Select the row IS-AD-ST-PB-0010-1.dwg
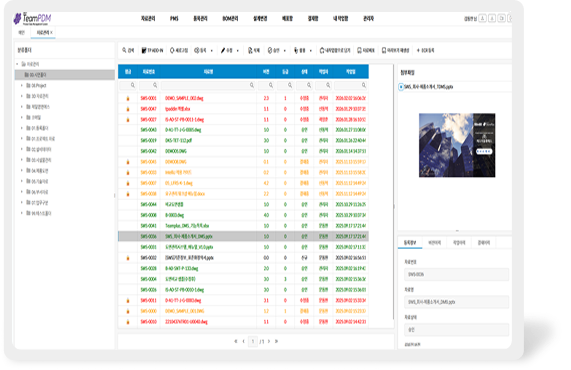The height and width of the screenshot is (370, 571). click(x=243, y=290)
